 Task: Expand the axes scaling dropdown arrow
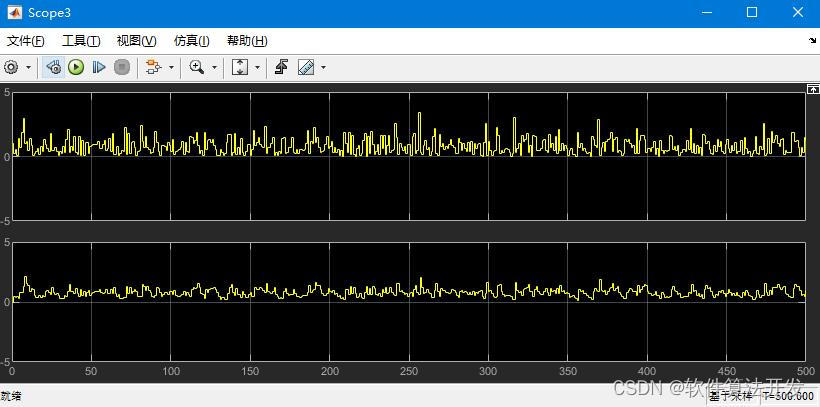257,67
